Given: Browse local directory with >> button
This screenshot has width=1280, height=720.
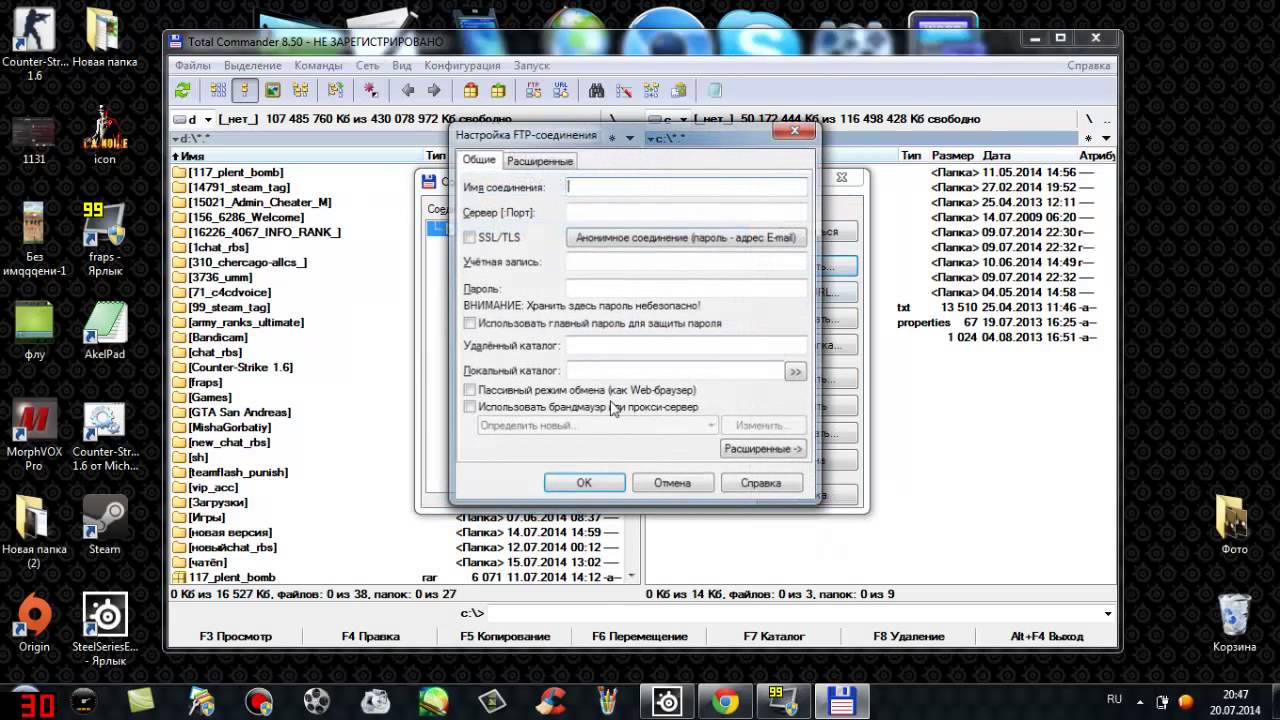Looking at the screenshot, I should click(795, 372).
